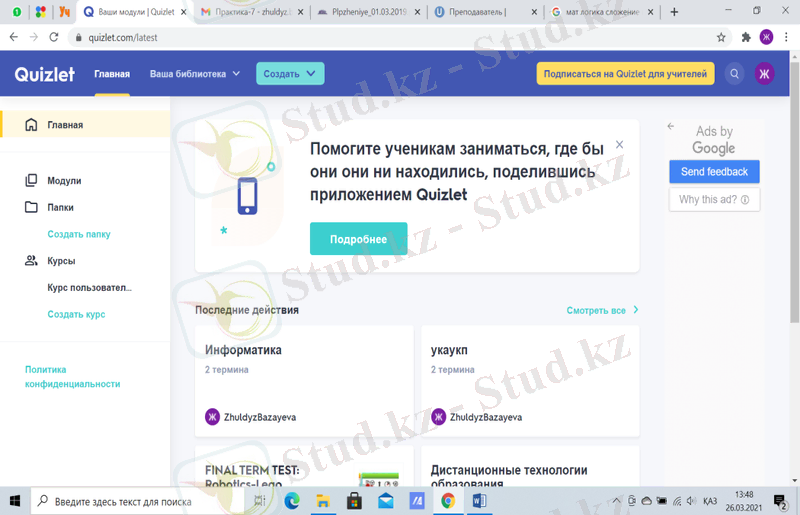The height and width of the screenshot is (515, 800).
Task: Click the Quizlet logo in the header
Action: tap(44, 75)
